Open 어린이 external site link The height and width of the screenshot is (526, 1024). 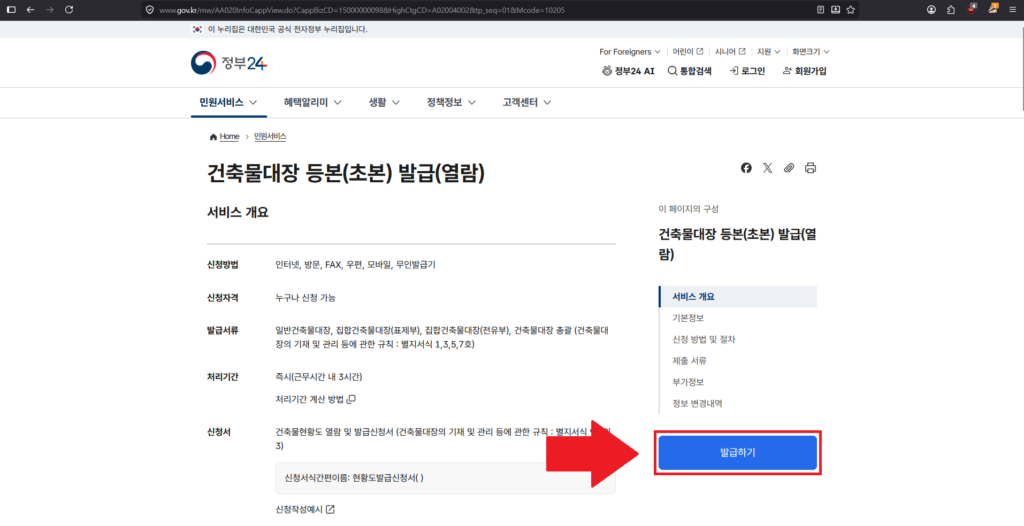click(x=688, y=52)
